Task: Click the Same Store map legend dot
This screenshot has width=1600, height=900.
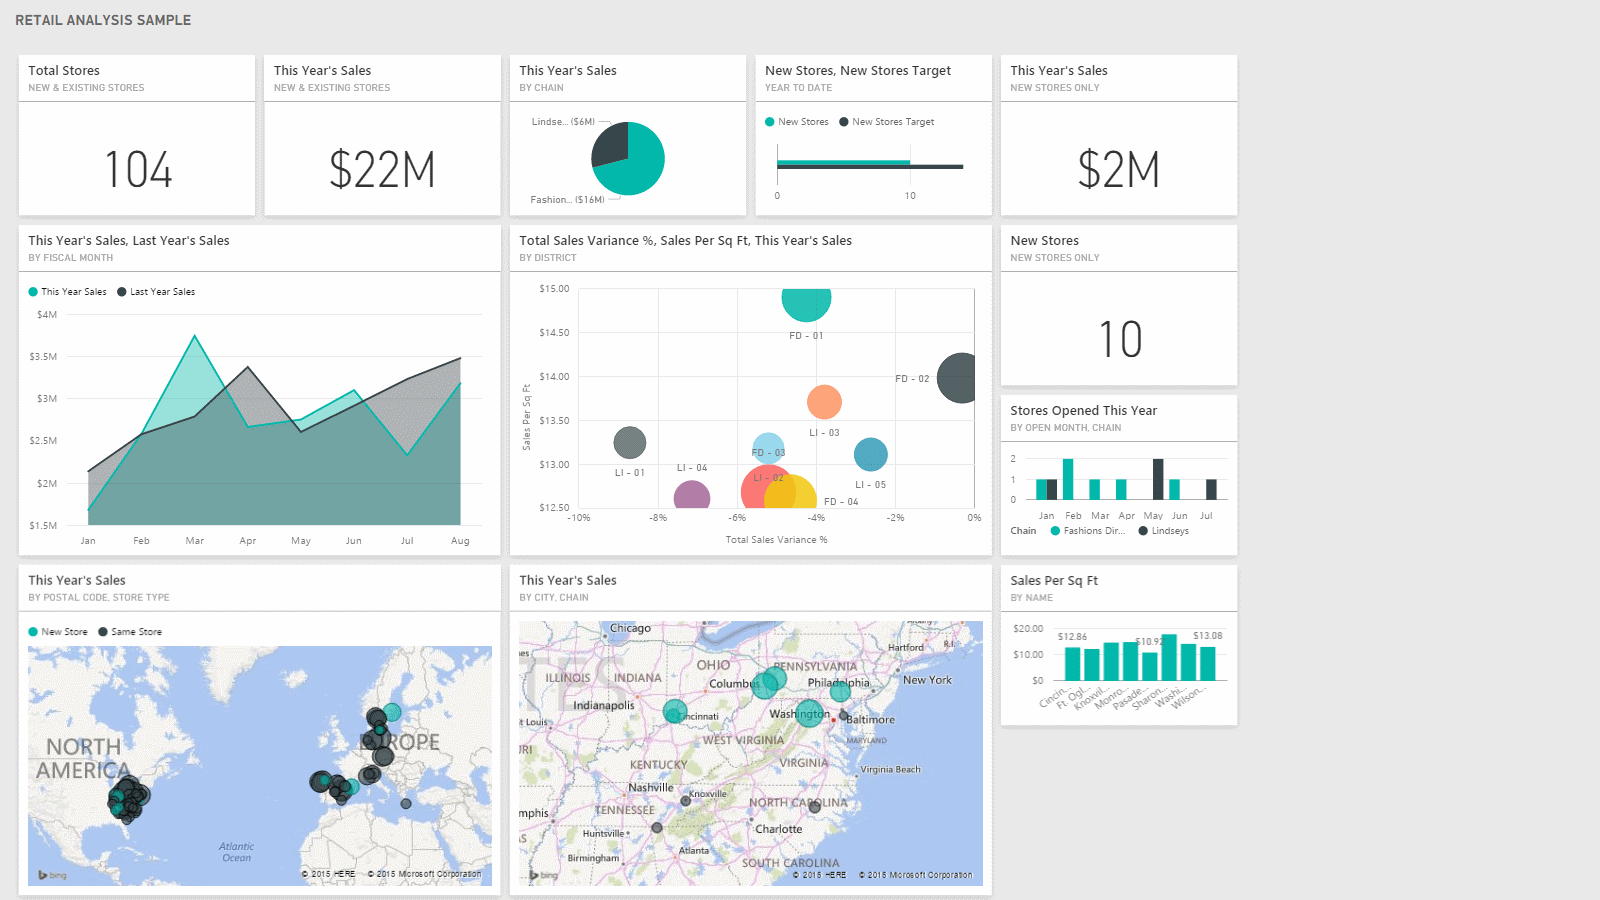Action: pyautogui.click(x=103, y=632)
